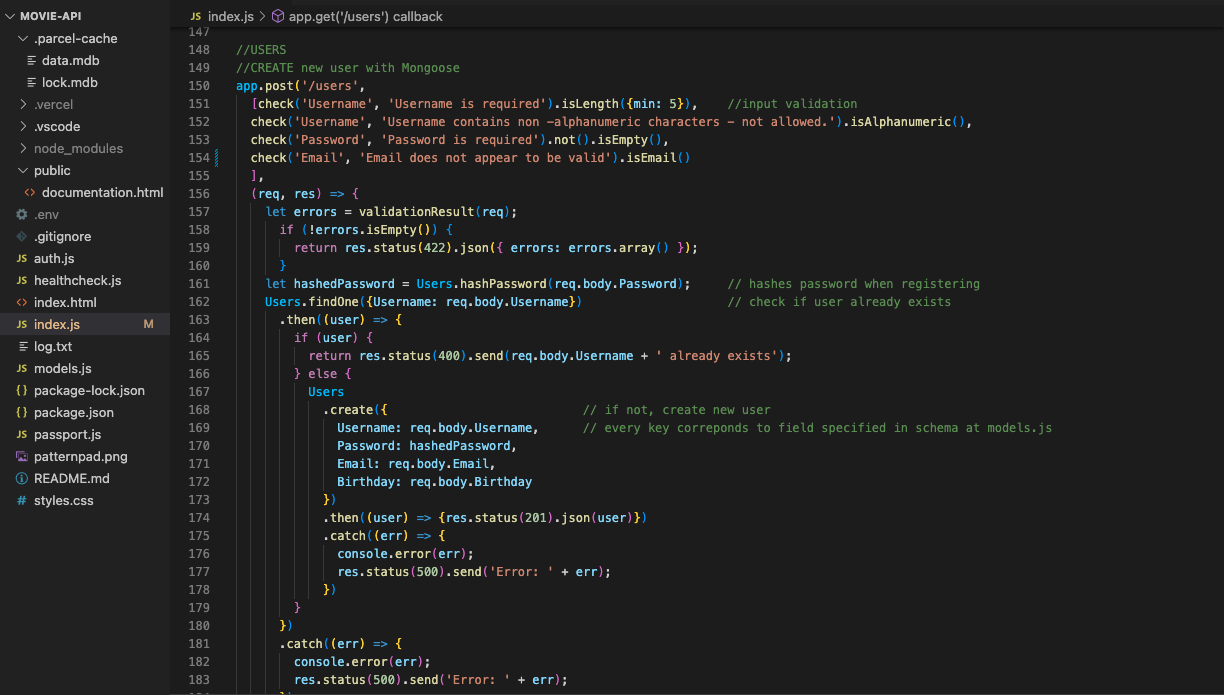
Task: Click 'Password: hashedPassword' on line 170
Action: 424,446
